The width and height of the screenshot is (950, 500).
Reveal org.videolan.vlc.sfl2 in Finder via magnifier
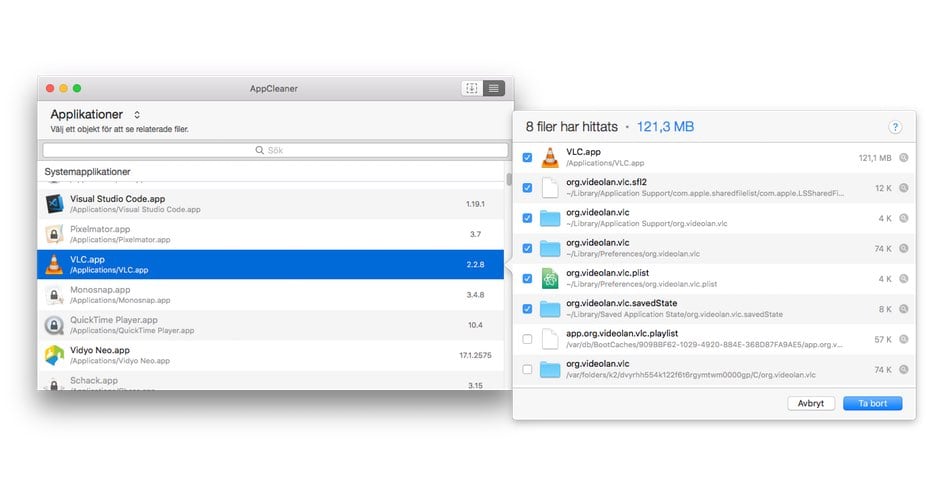click(903, 188)
